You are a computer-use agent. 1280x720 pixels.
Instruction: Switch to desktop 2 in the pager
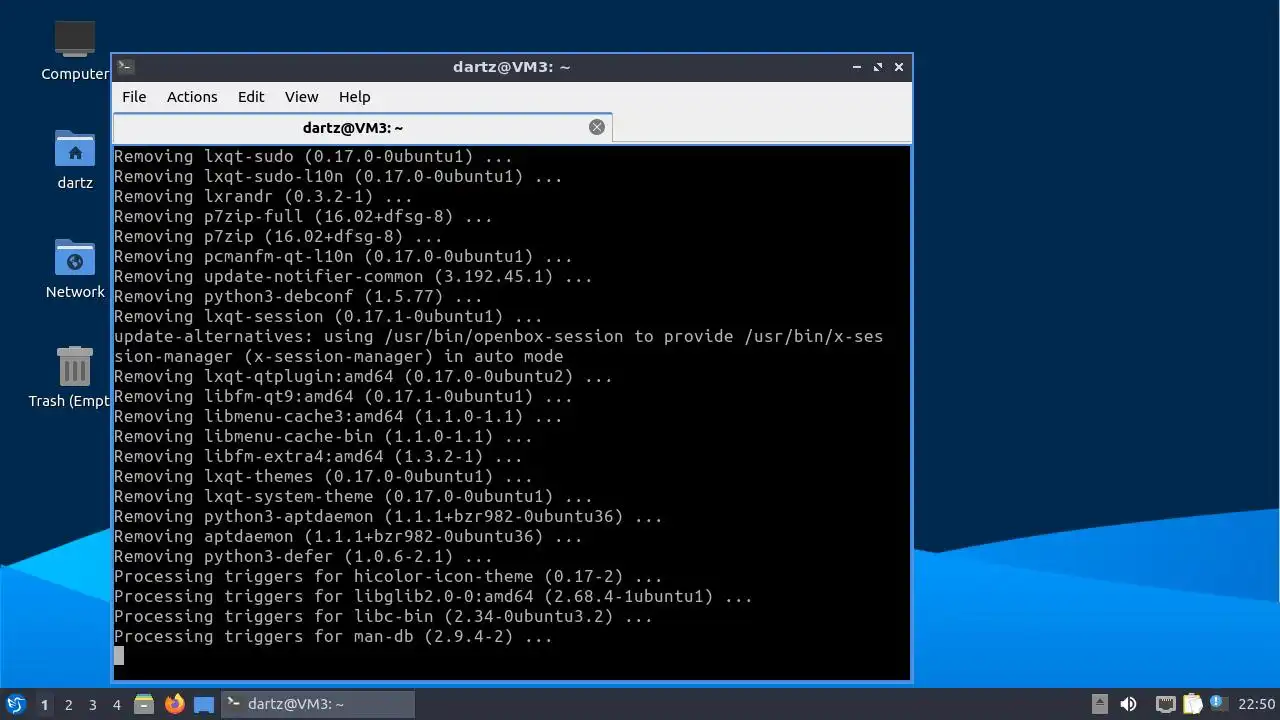click(68, 705)
